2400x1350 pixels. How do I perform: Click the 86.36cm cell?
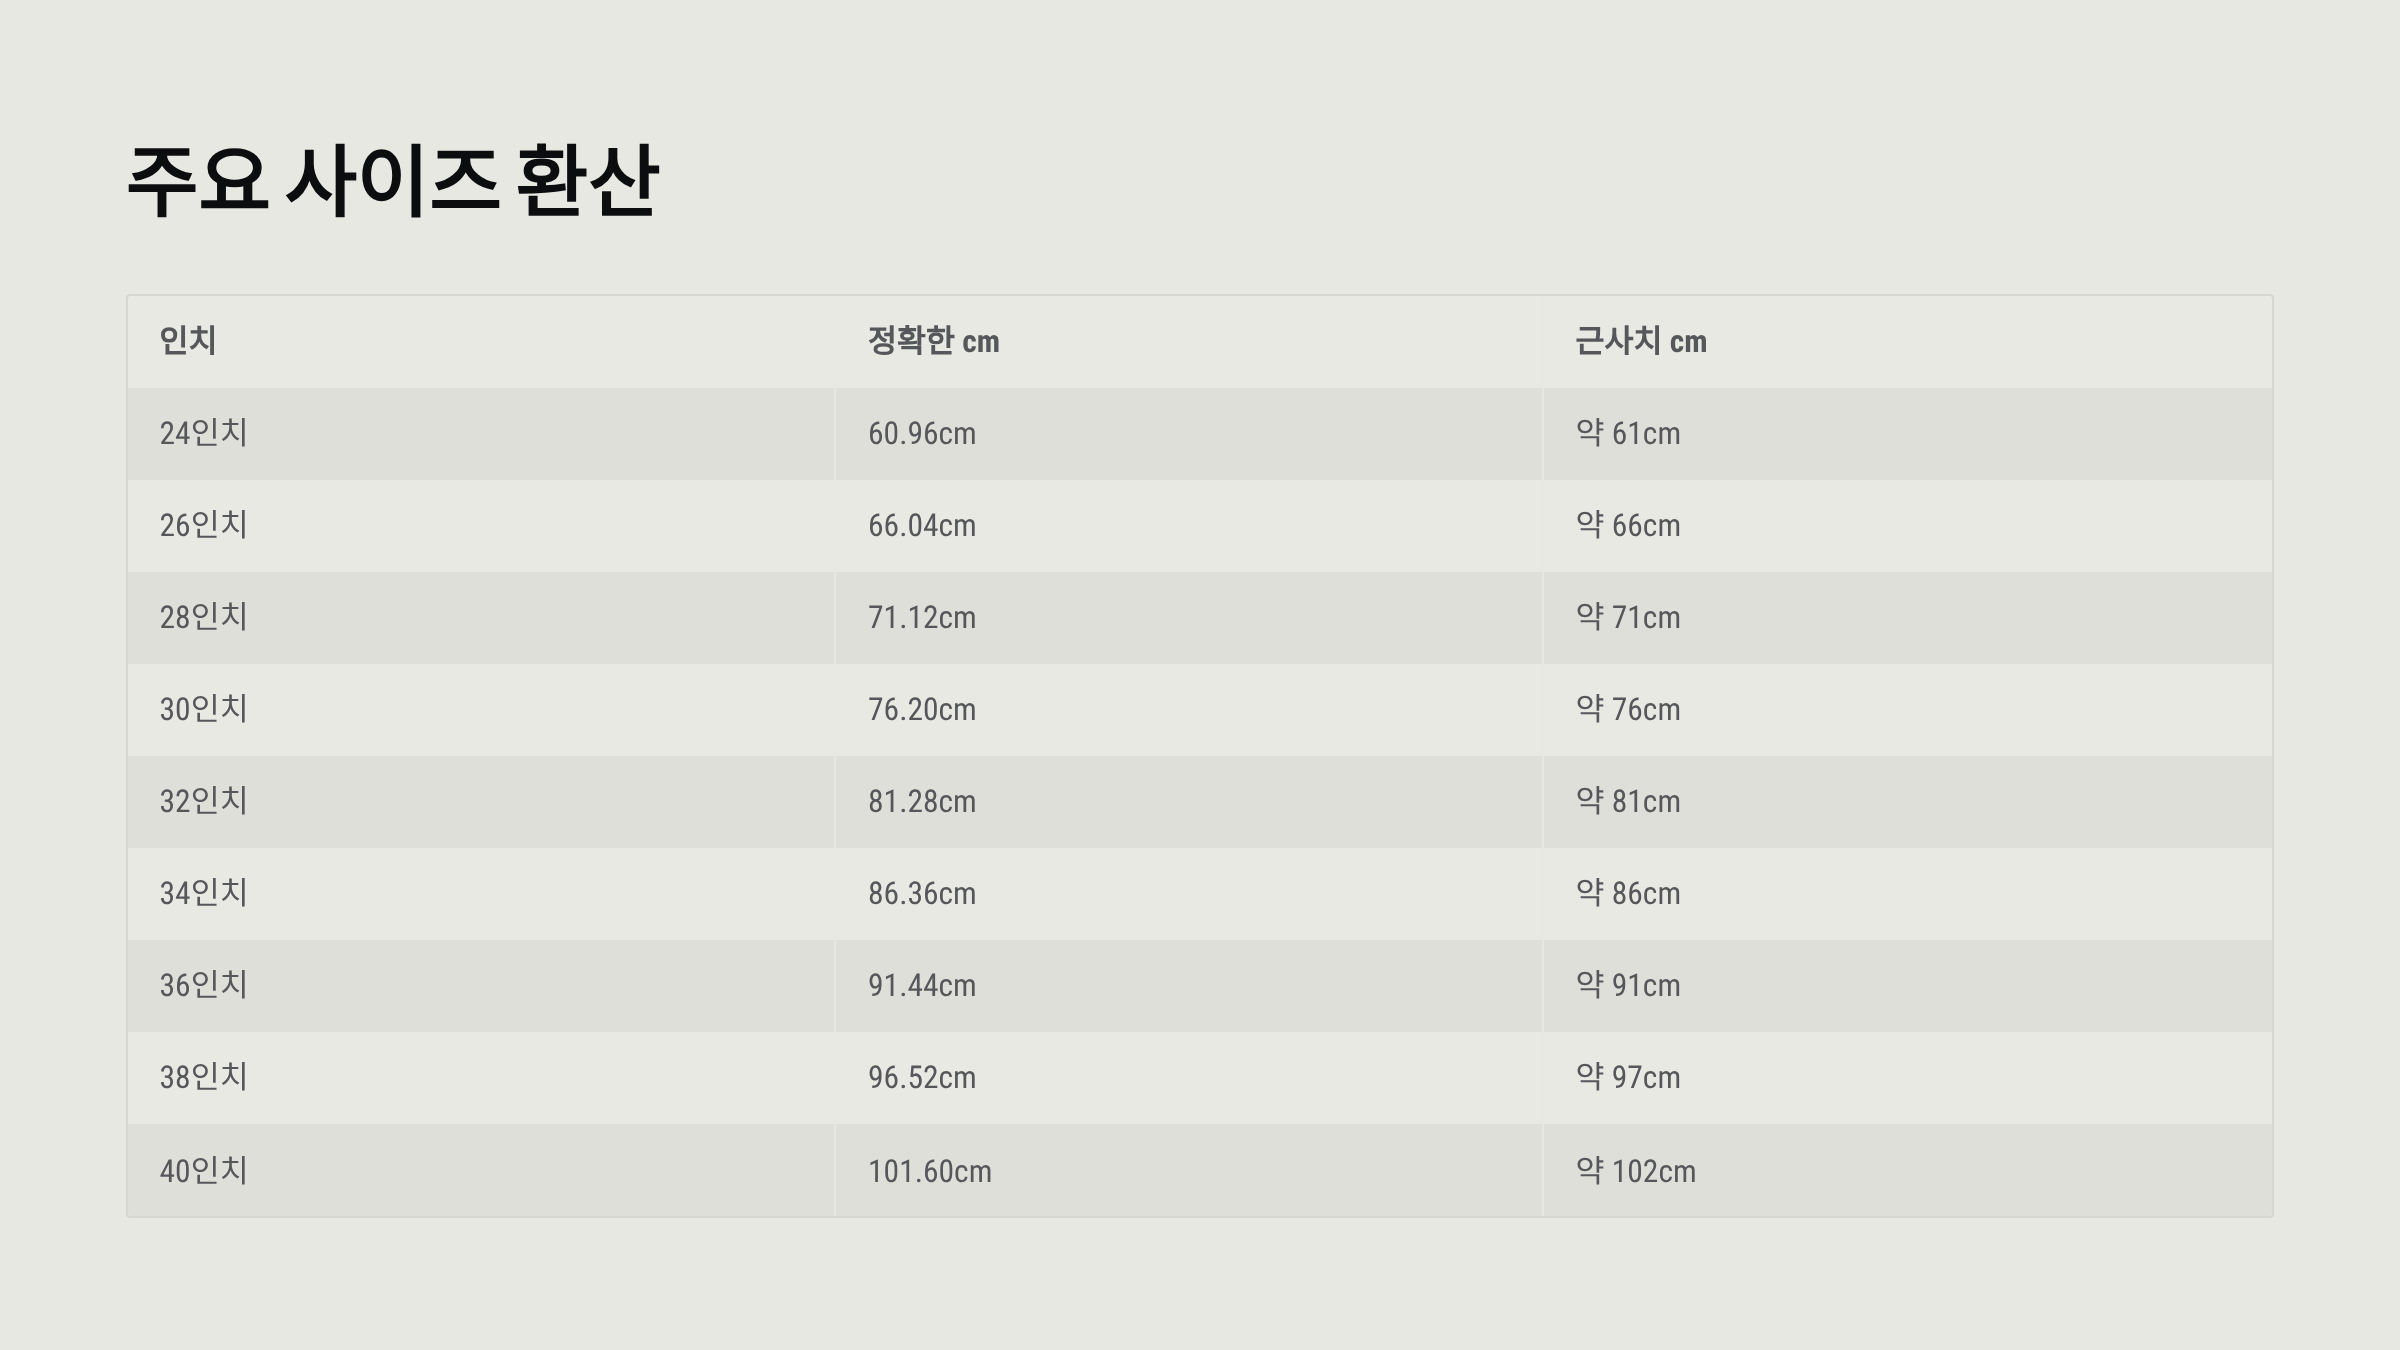coord(921,893)
